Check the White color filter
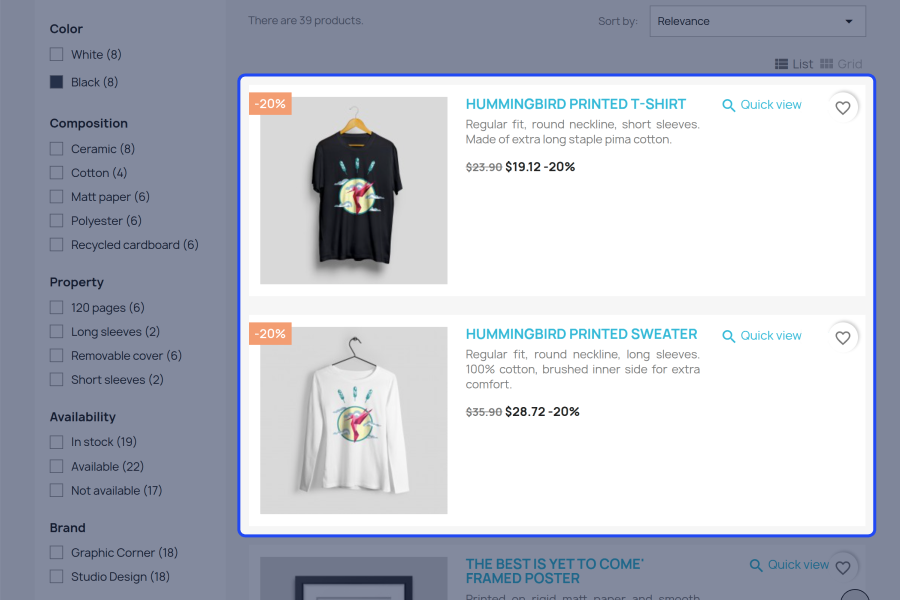This screenshot has height=600, width=900. pos(56,55)
